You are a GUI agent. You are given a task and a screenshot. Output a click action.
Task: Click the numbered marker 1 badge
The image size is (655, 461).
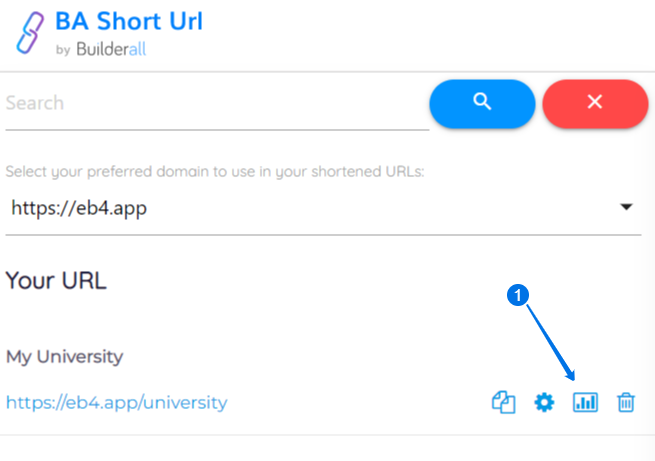point(518,295)
